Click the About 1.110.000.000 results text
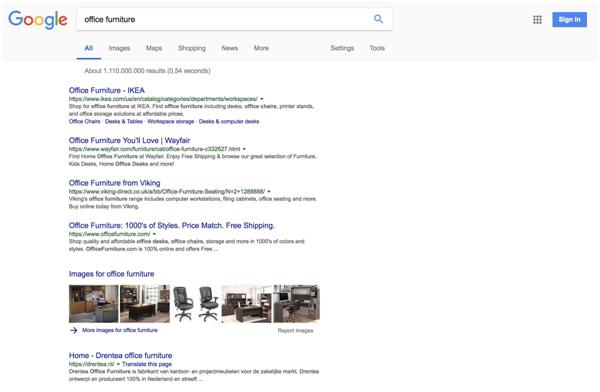This screenshot has height=392, width=600. point(147,71)
